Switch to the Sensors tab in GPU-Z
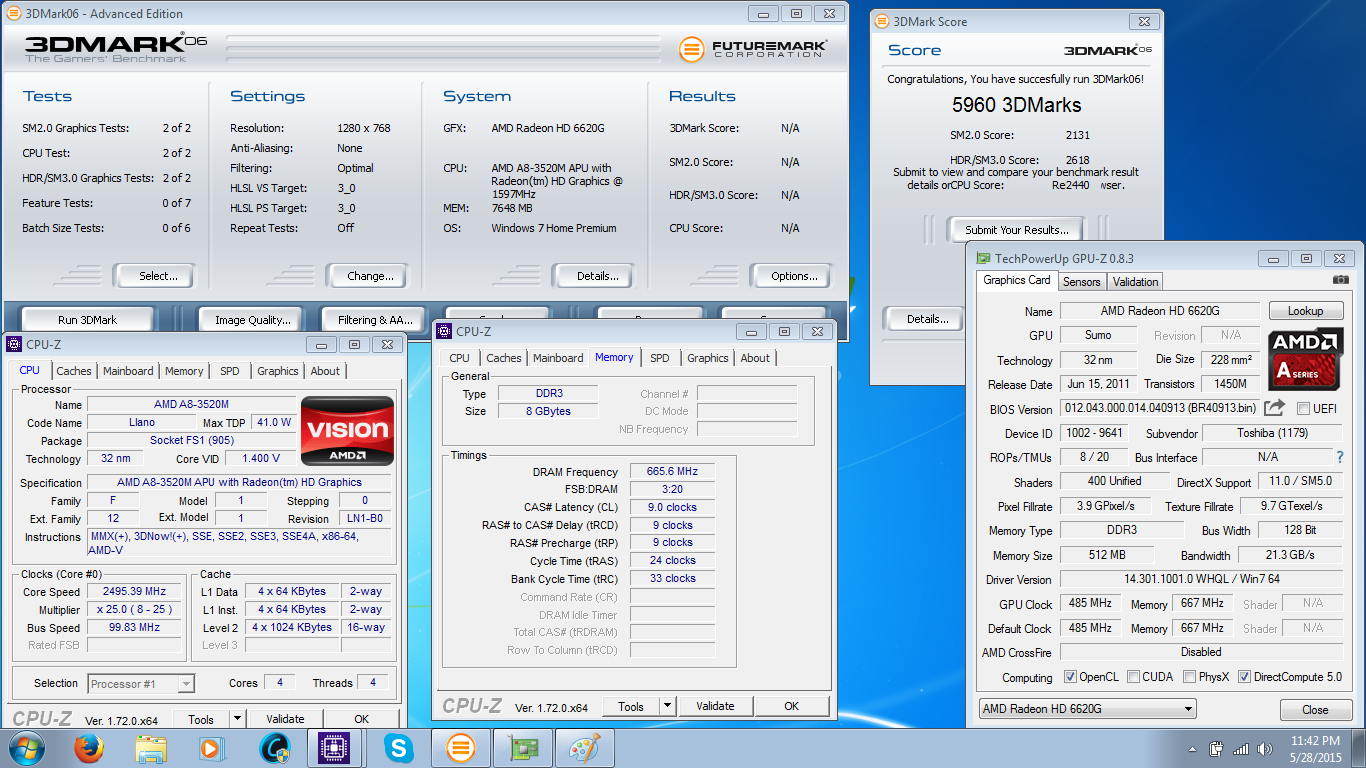1366x768 pixels. click(1081, 282)
